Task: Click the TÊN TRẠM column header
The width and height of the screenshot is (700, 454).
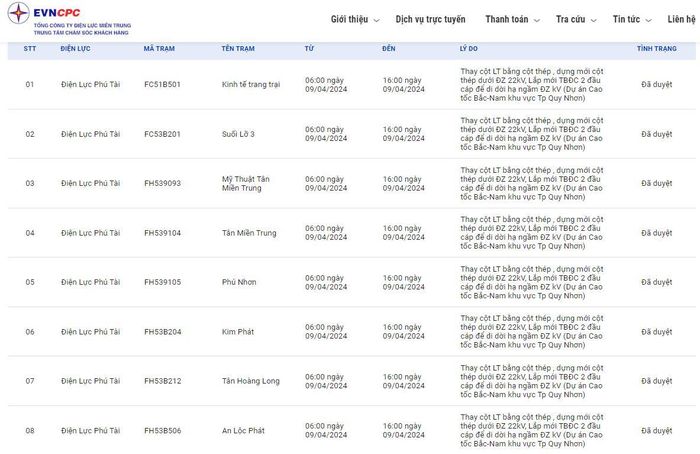Action: [x=238, y=48]
